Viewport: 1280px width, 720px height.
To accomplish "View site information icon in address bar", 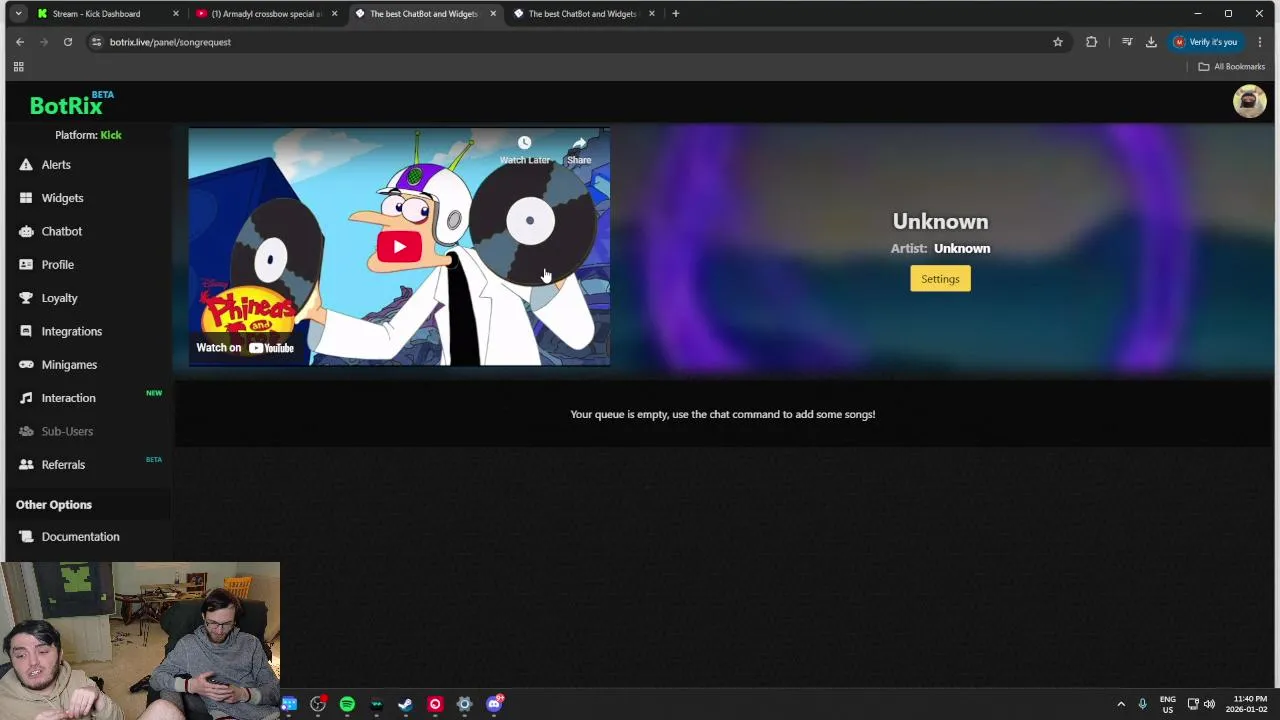I will point(96,42).
